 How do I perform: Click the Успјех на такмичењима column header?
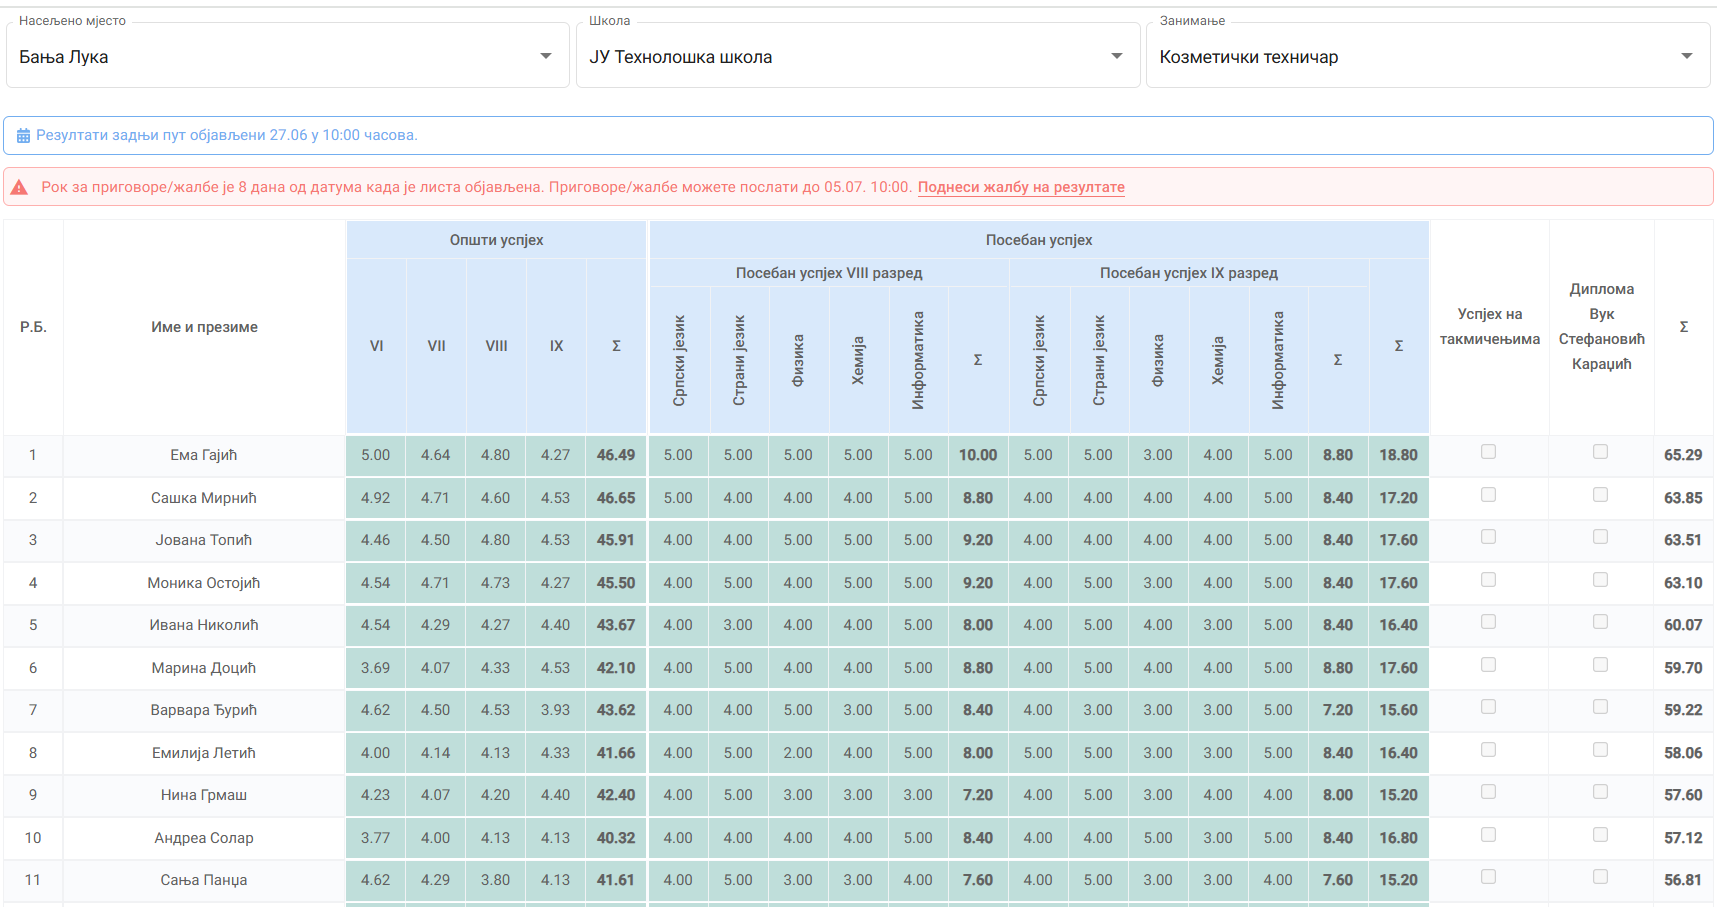[x=1489, y=327]
